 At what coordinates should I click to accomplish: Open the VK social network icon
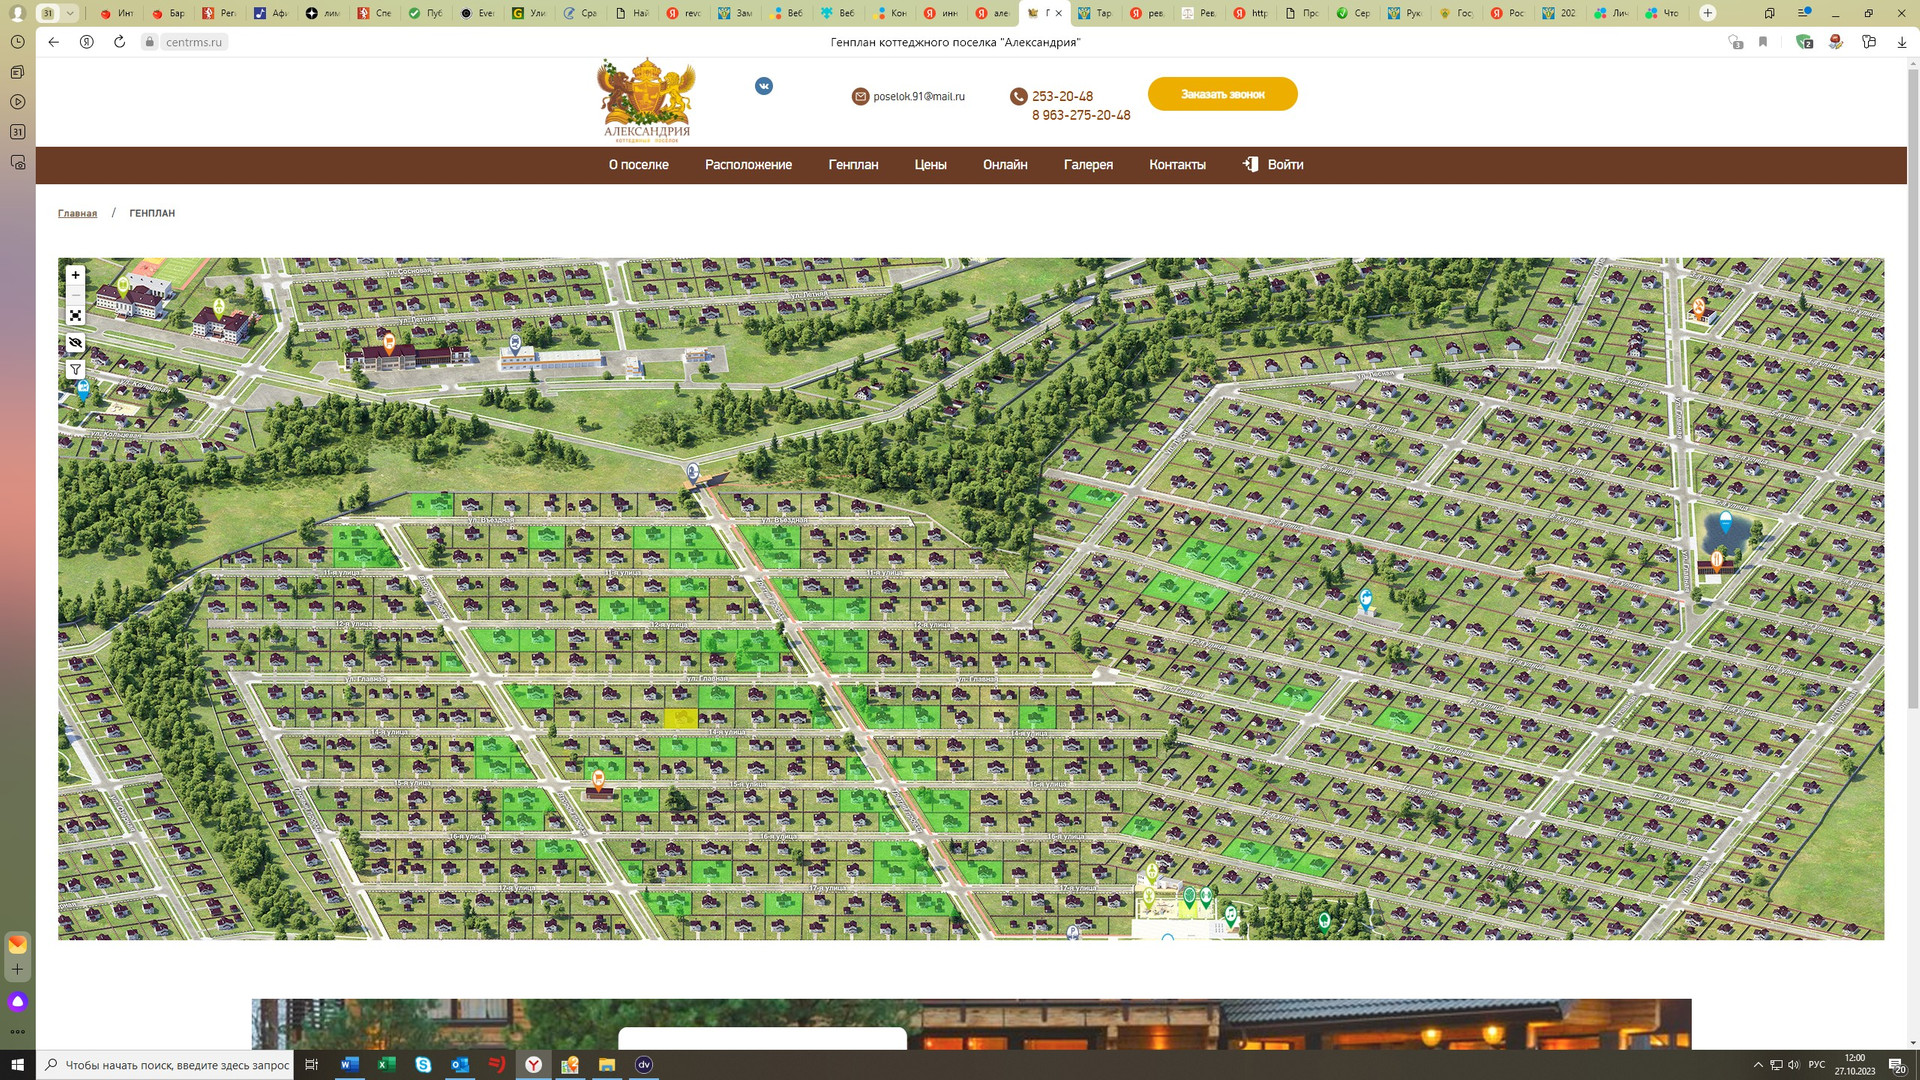764,86
